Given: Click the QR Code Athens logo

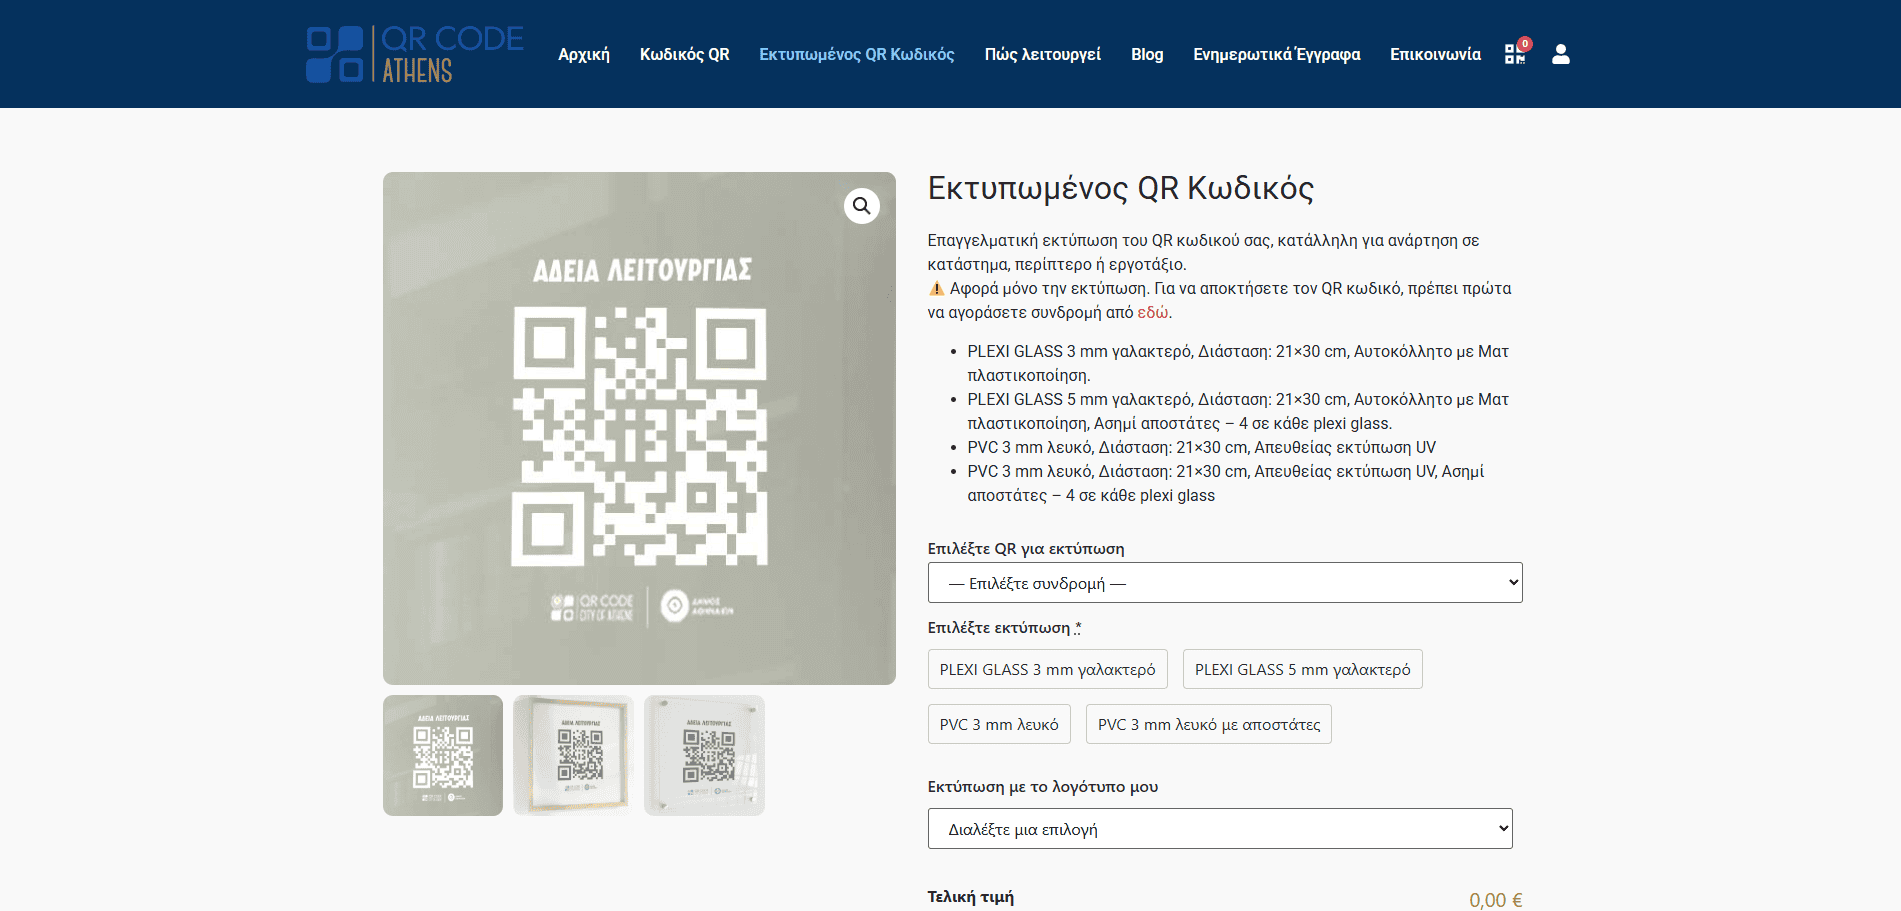Looking at the screenshot, I should click(415, 54).
